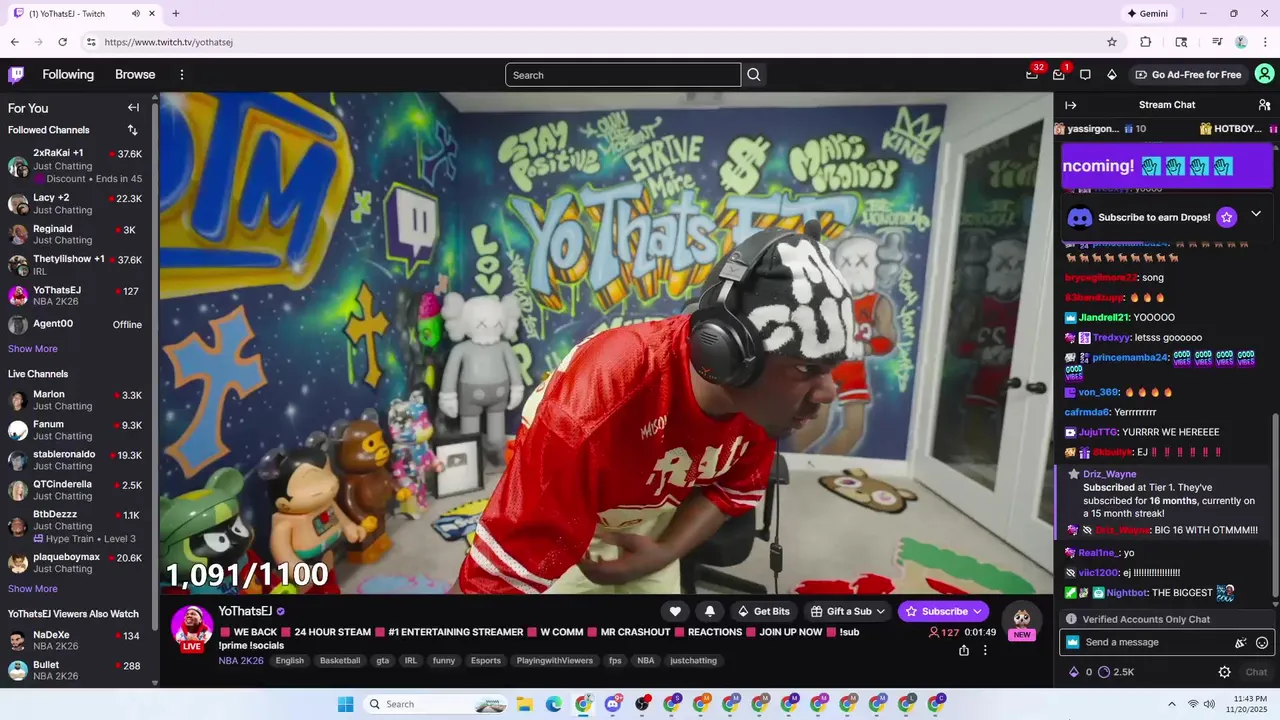Toggle stream notifications bell
Screen dimensions: 1280x720
click(710, 611)
